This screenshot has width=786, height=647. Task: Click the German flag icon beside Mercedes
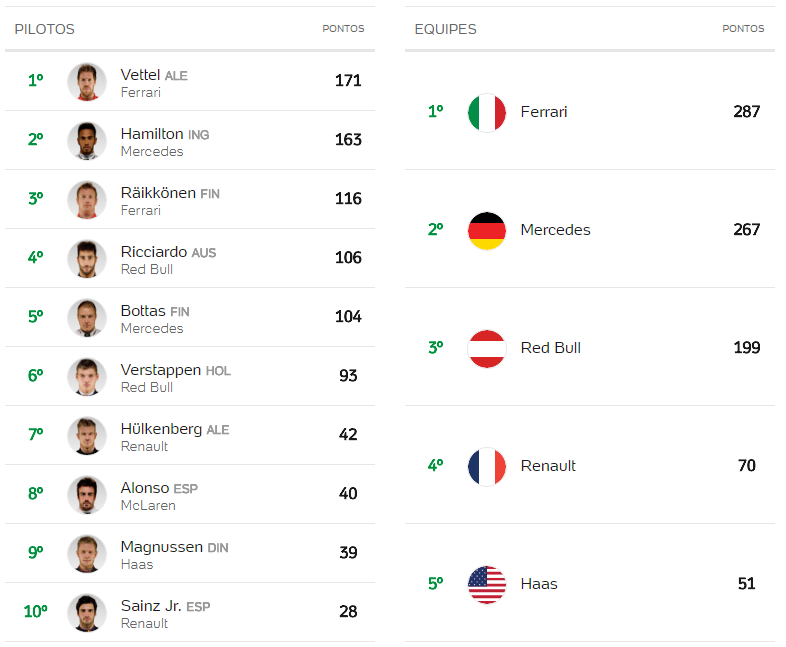tap(486, 231)
